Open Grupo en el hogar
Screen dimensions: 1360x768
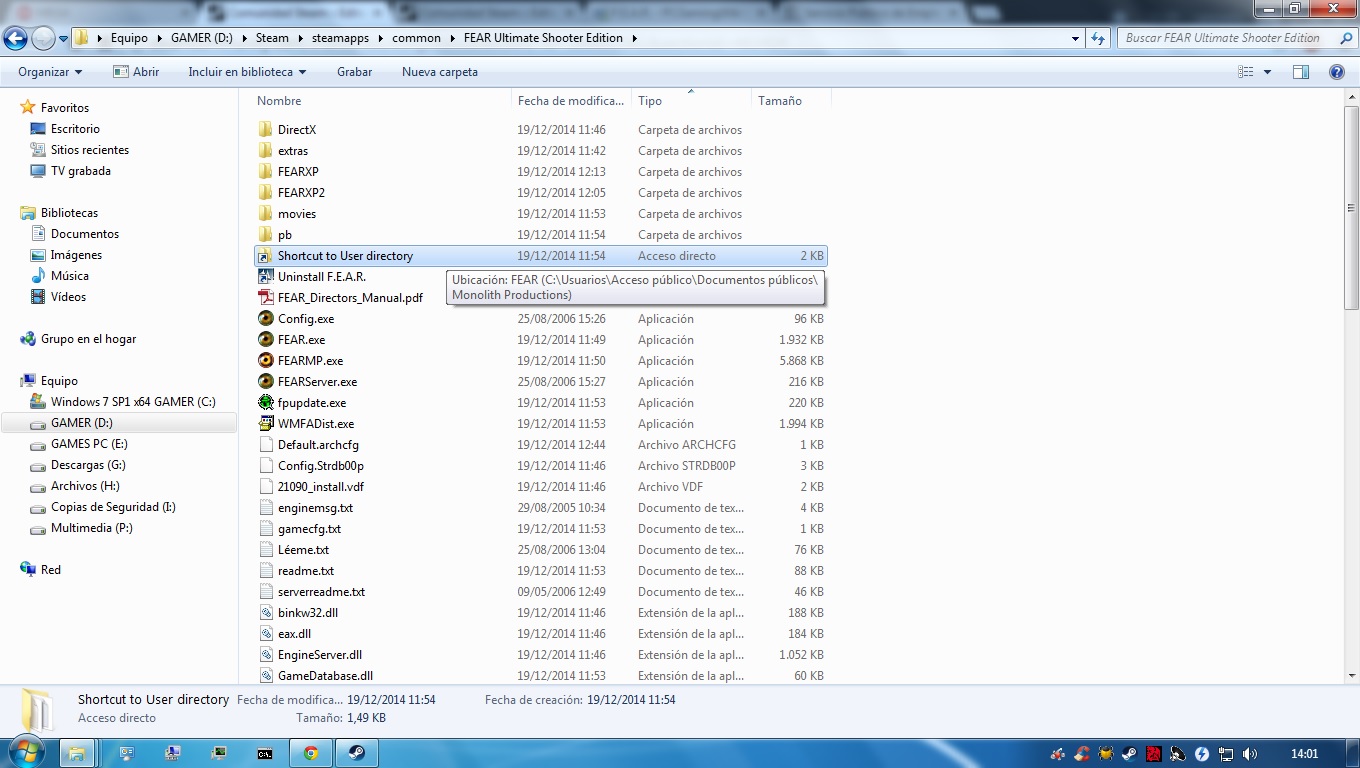pyautogui.click(x=88, y=339)
